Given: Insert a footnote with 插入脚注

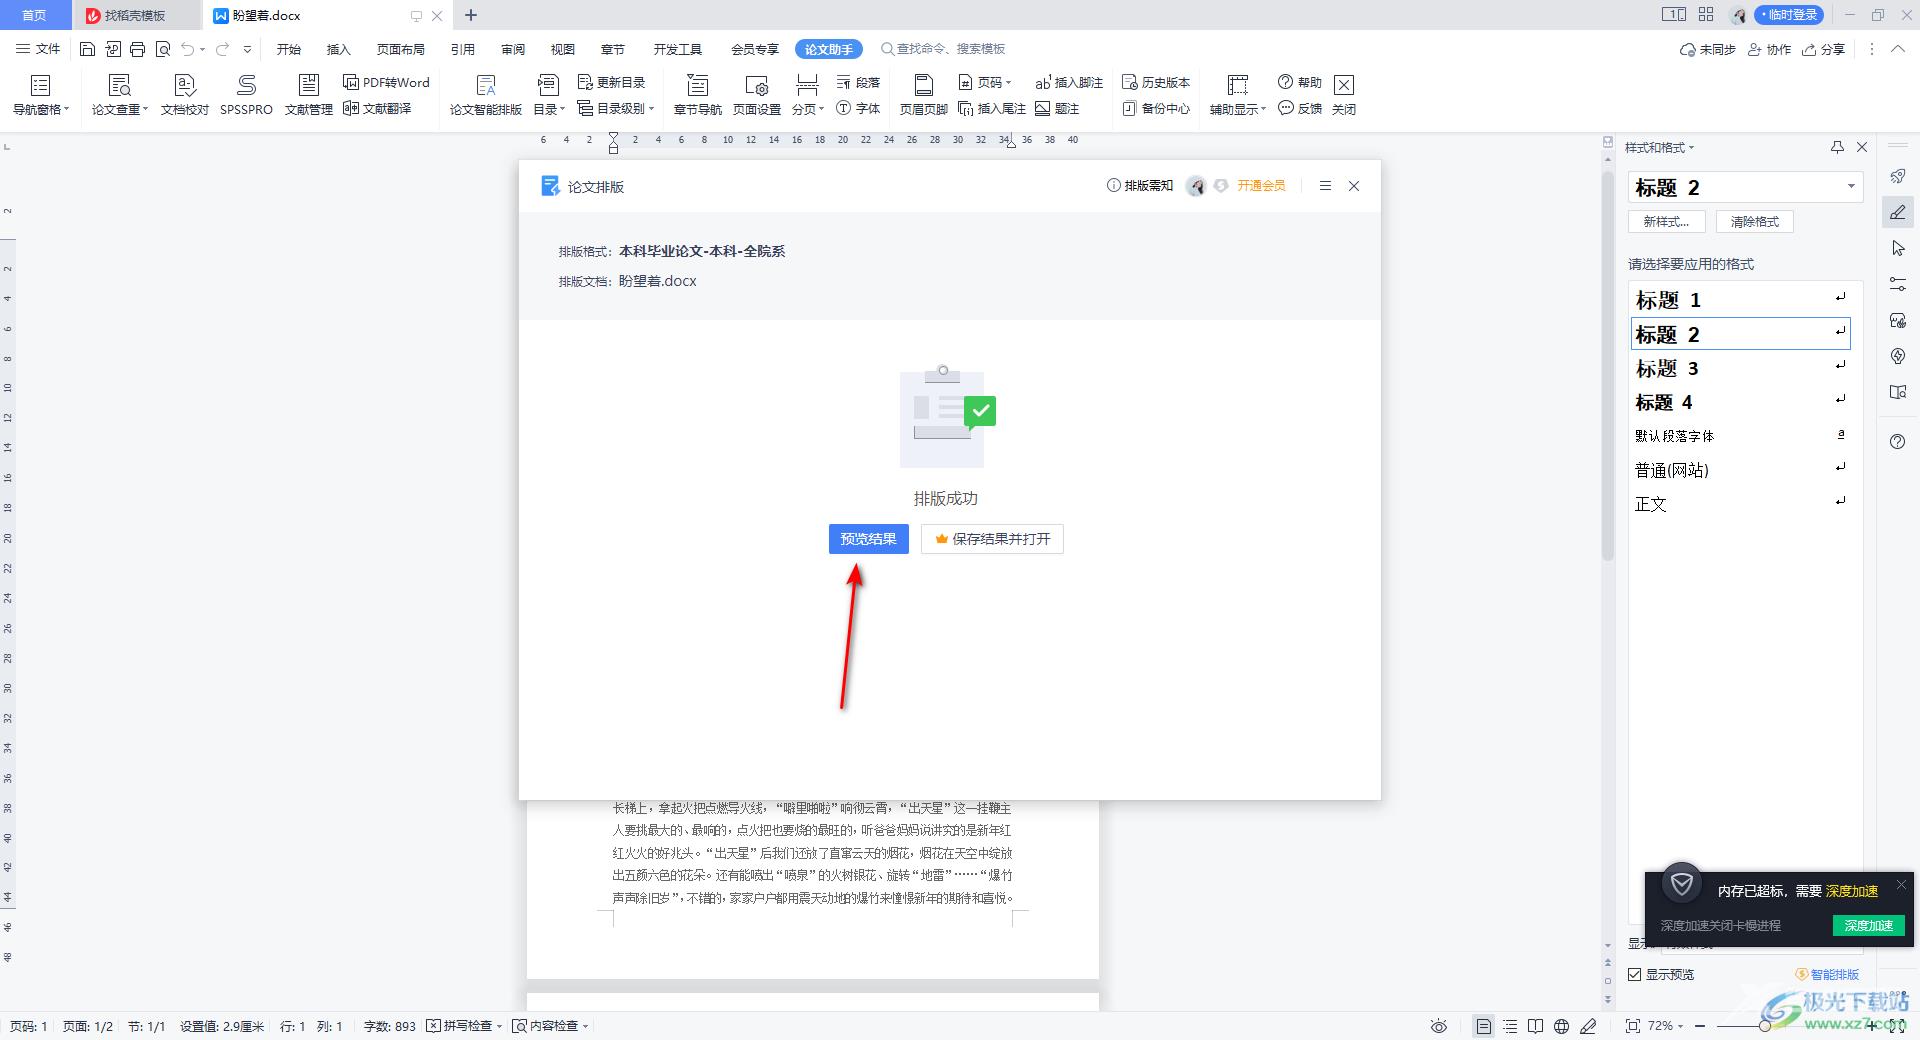Looking at the screenshot, I should (x=1069, y=82).
